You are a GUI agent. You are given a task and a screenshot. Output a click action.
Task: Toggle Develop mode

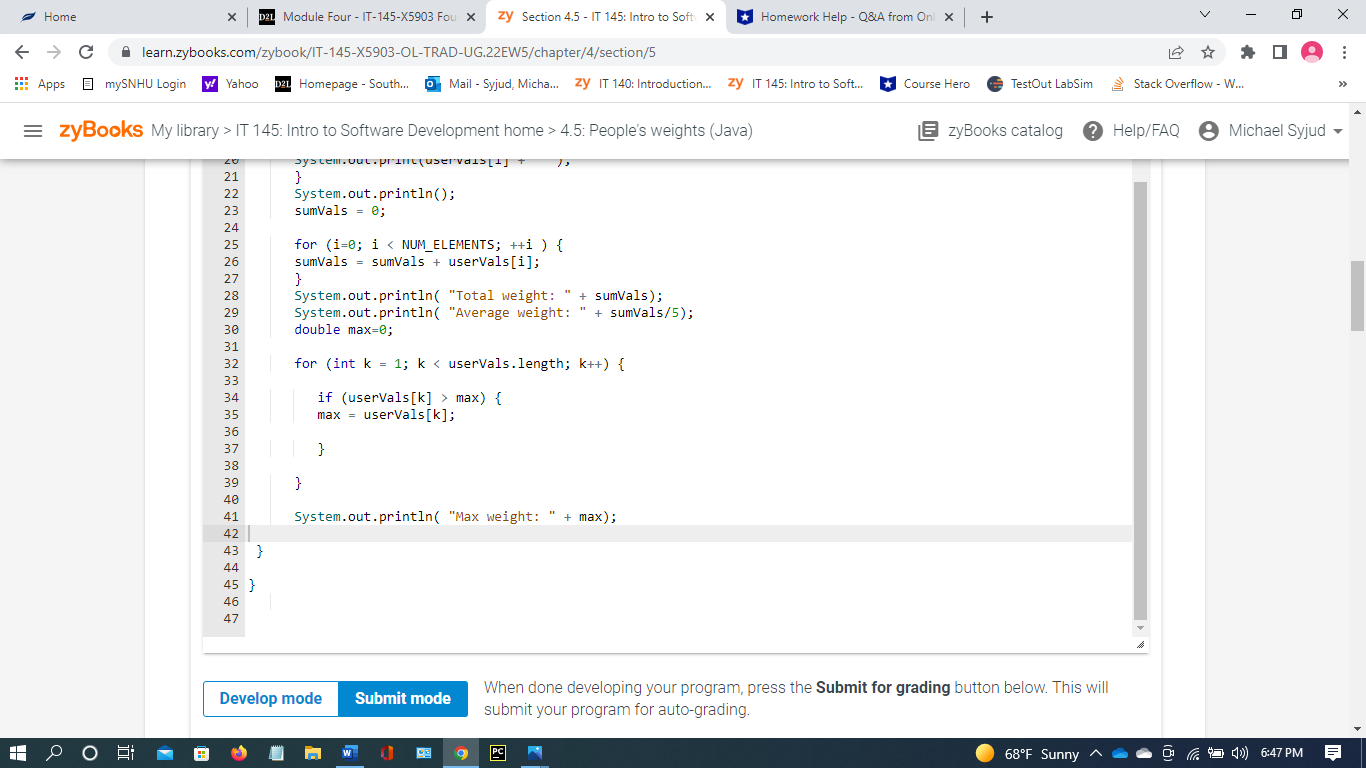click(x=270, y=699)
